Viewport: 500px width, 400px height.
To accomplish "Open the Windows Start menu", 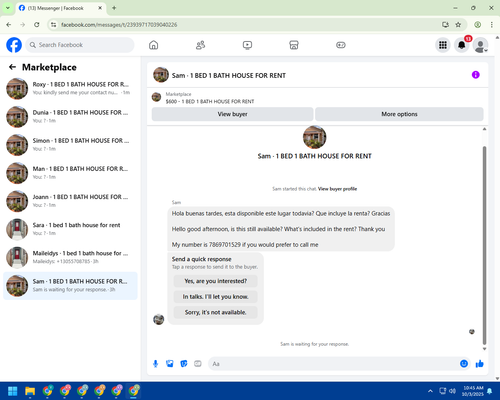I will [x=13, y=391].
